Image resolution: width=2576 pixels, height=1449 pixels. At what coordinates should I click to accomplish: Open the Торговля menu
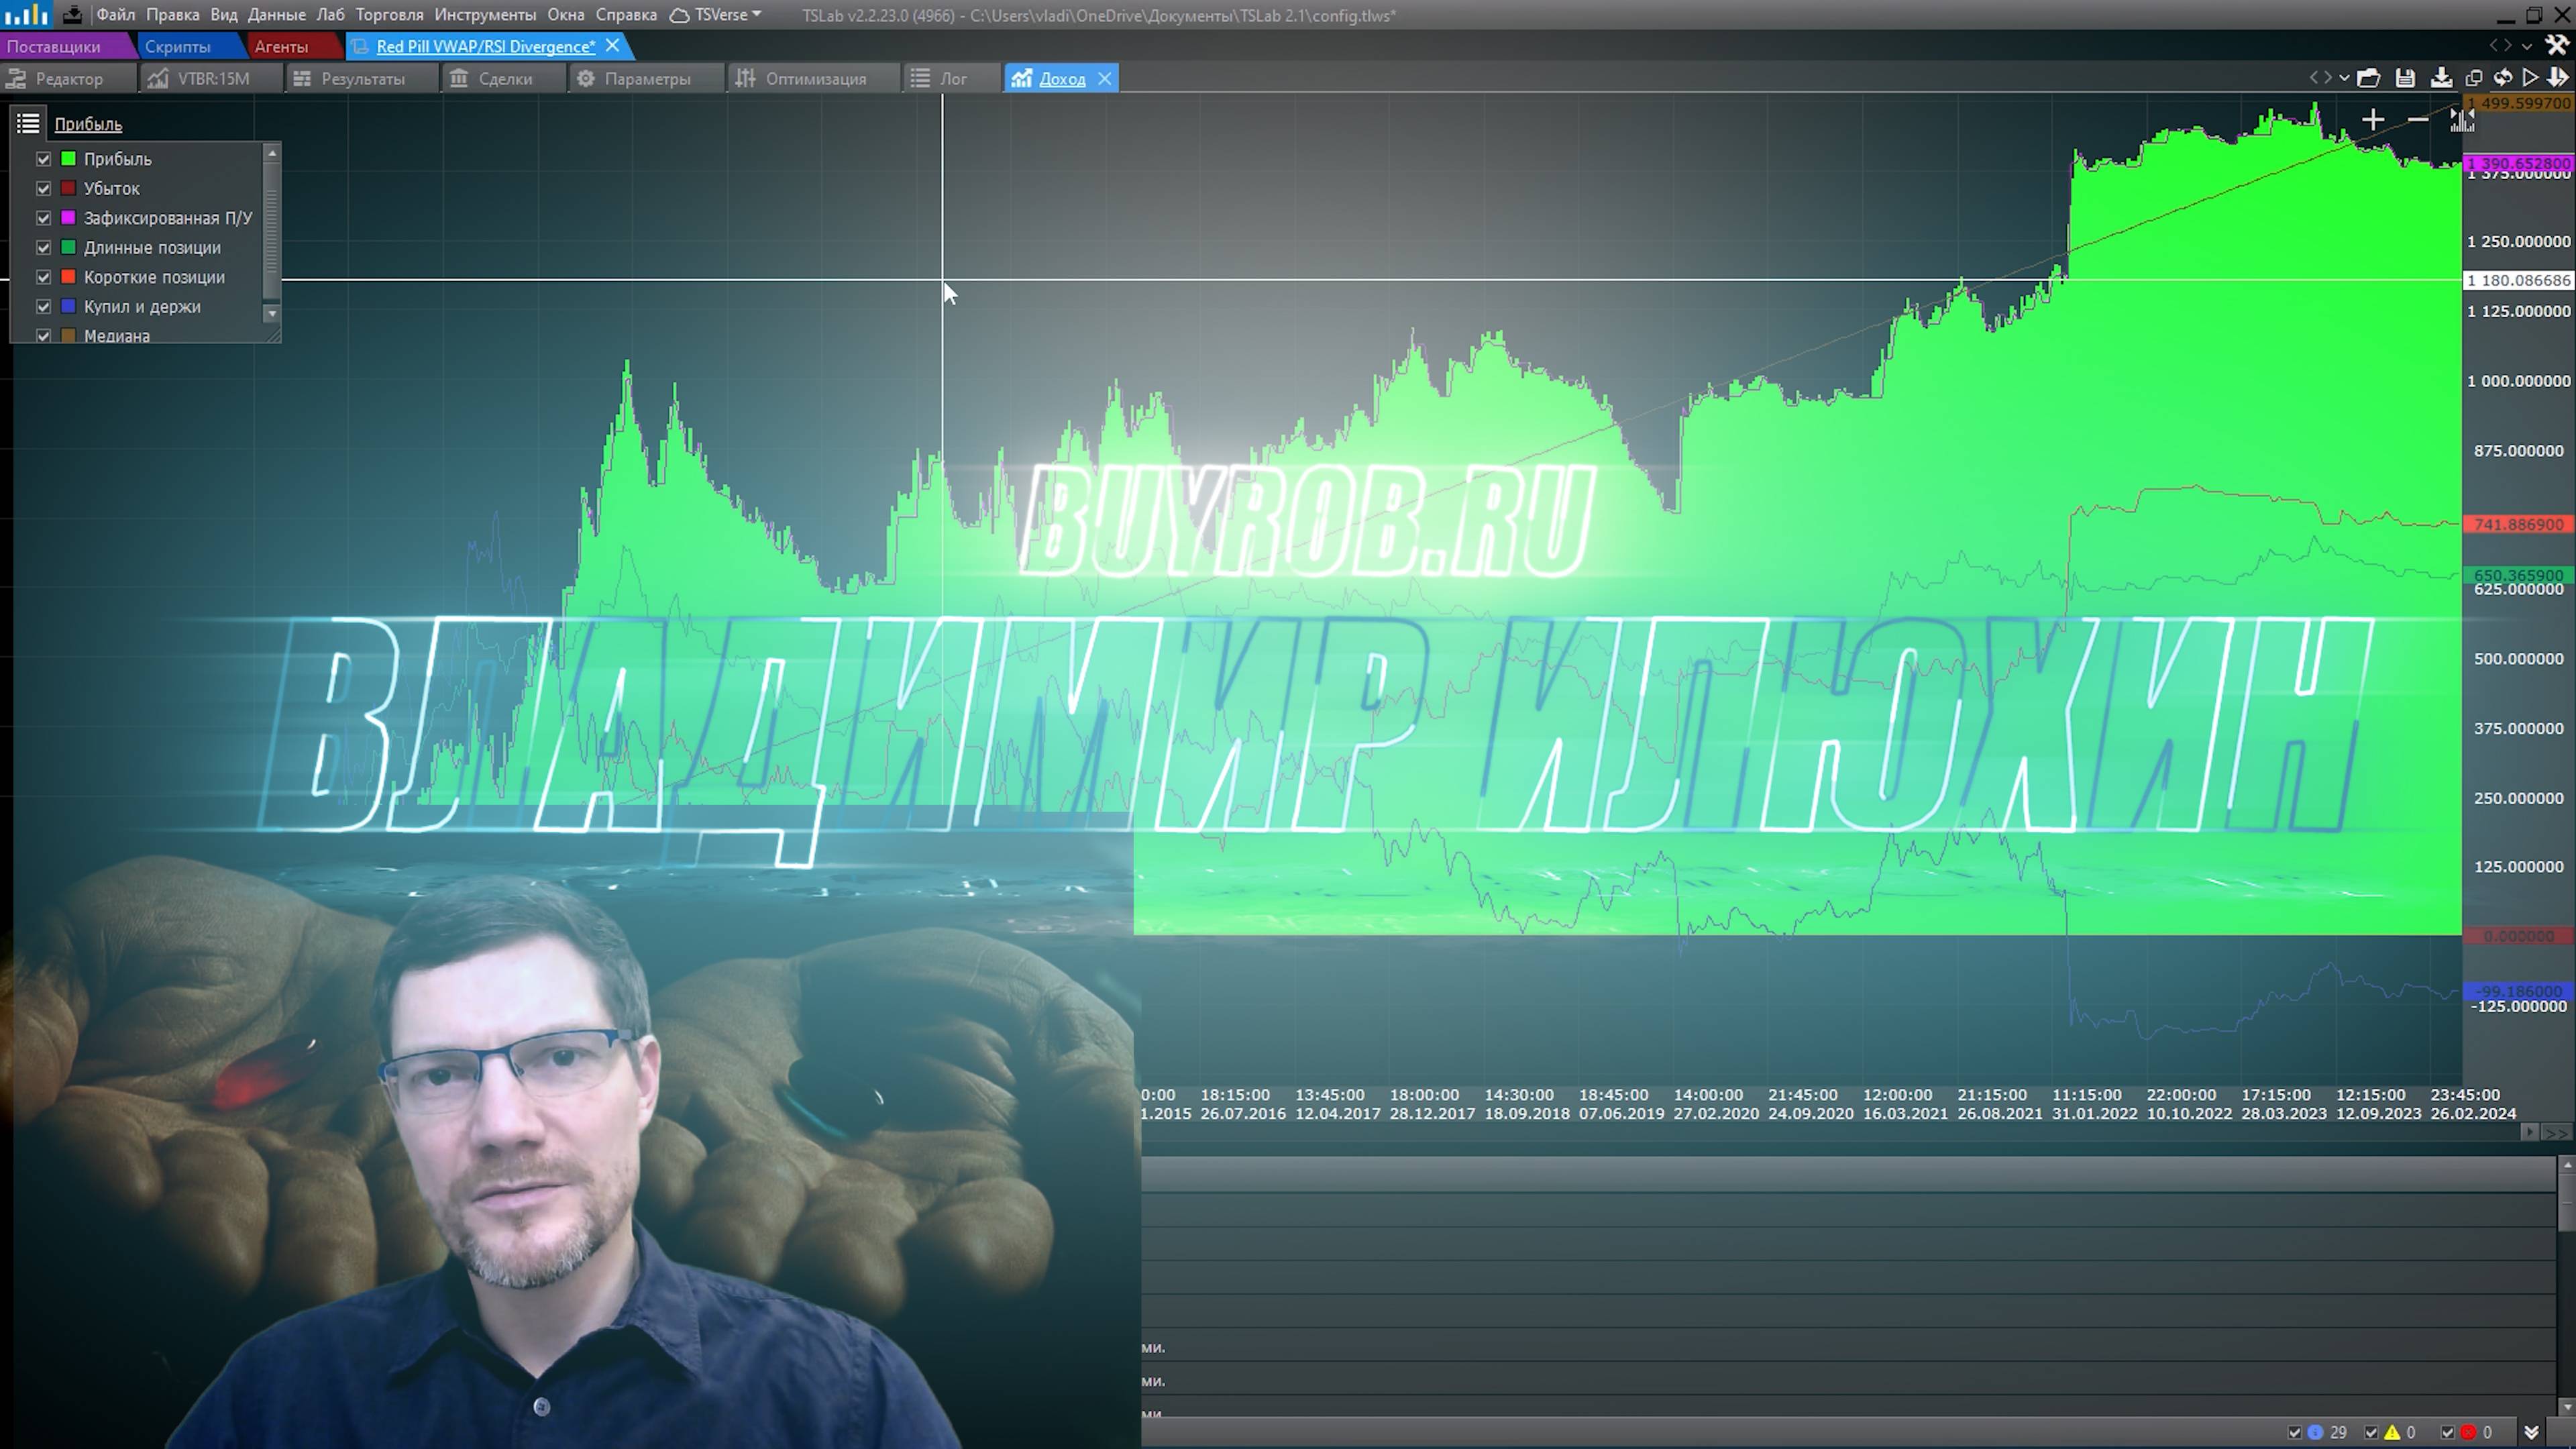(x=389, y=15)
